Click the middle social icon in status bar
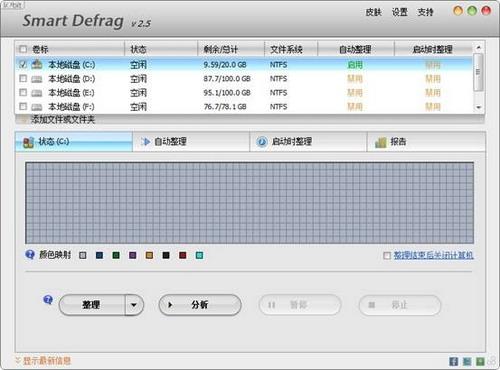The height and width of the screenshot is (370, 500). (467, 361)
